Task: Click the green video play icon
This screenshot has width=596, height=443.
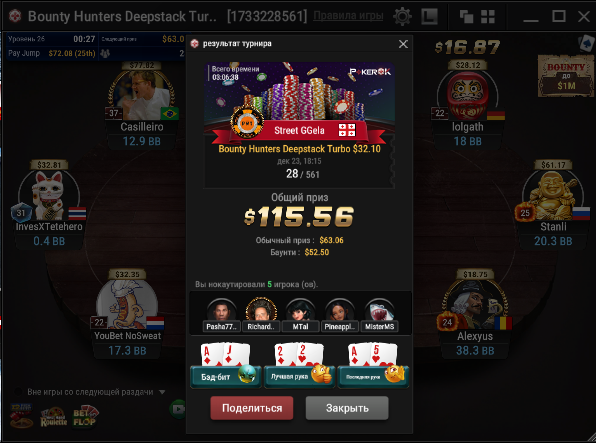Action: pos(178,409)
